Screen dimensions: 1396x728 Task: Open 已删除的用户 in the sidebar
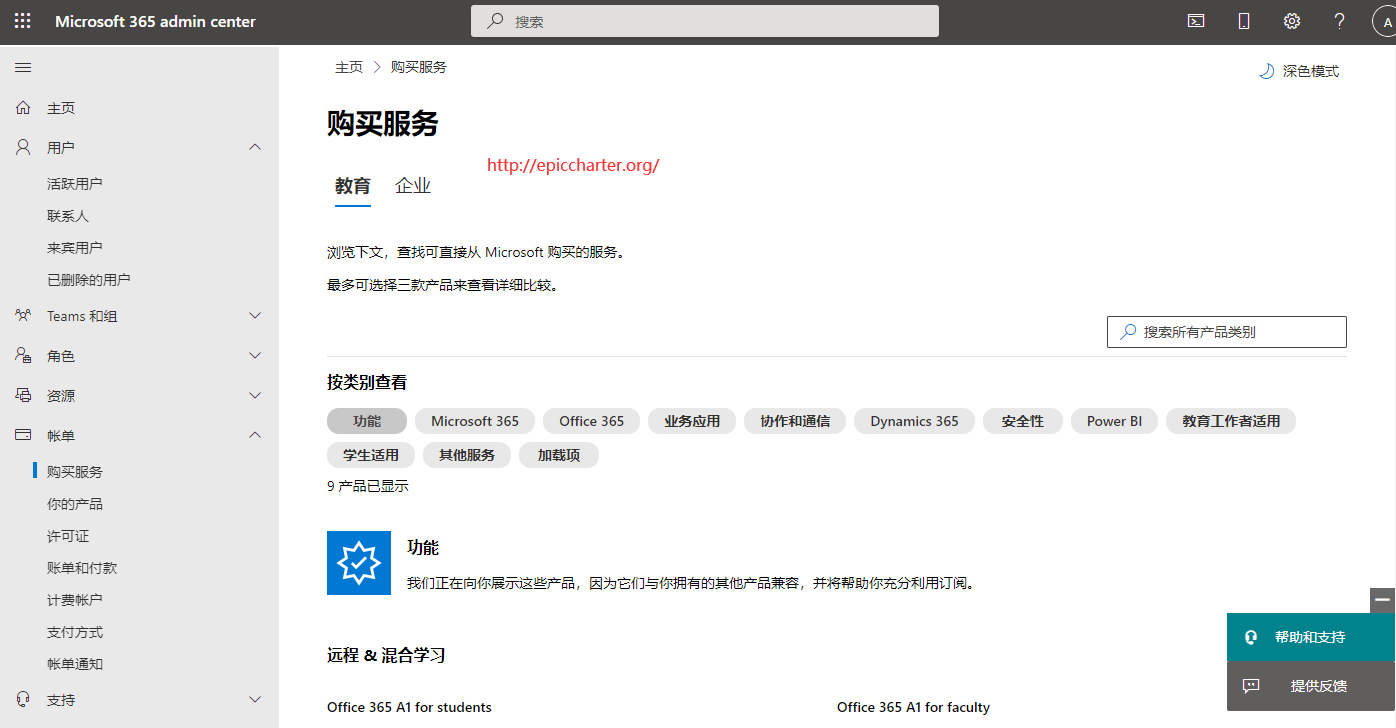tap(89, 279)
